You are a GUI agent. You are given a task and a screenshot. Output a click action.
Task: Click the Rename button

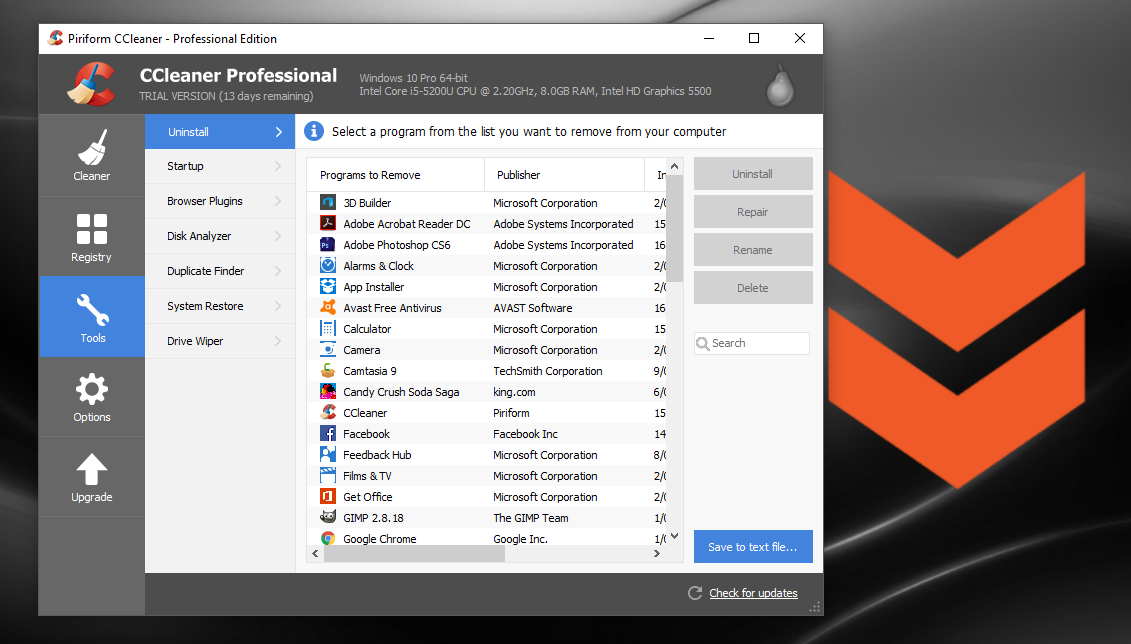coord(753,250)
